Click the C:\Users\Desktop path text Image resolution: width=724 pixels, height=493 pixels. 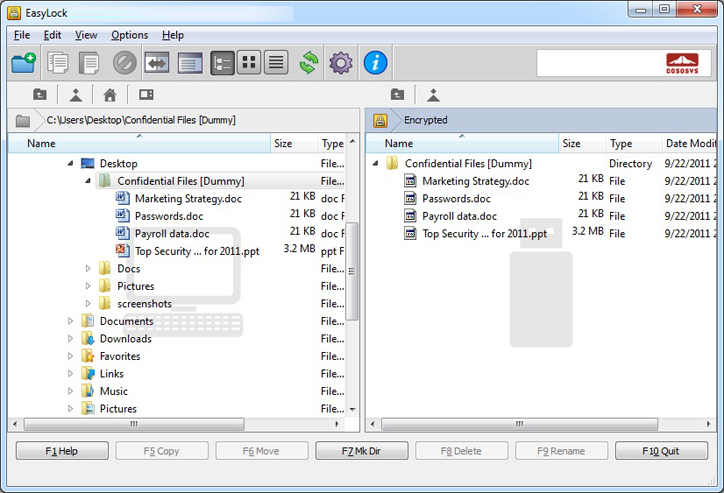[x=141, y=120]
